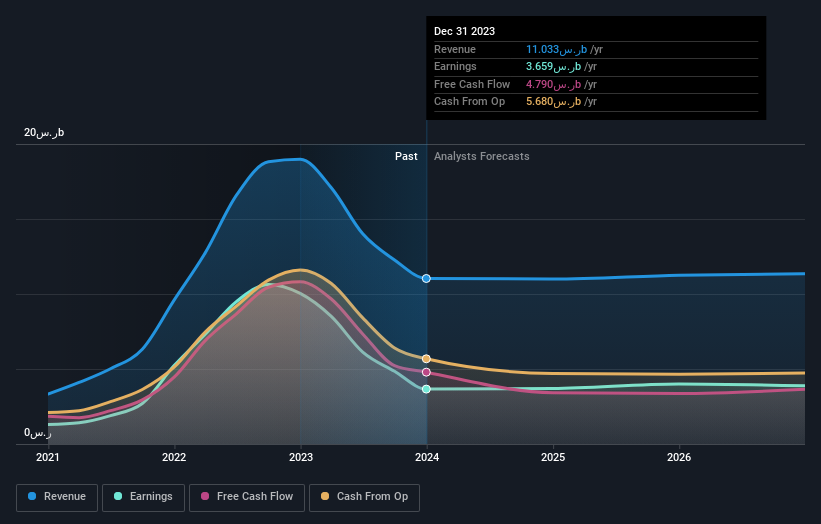821x524 pixels.
Task: Click the 2024 x-axis label
Action: click(427, 457)
